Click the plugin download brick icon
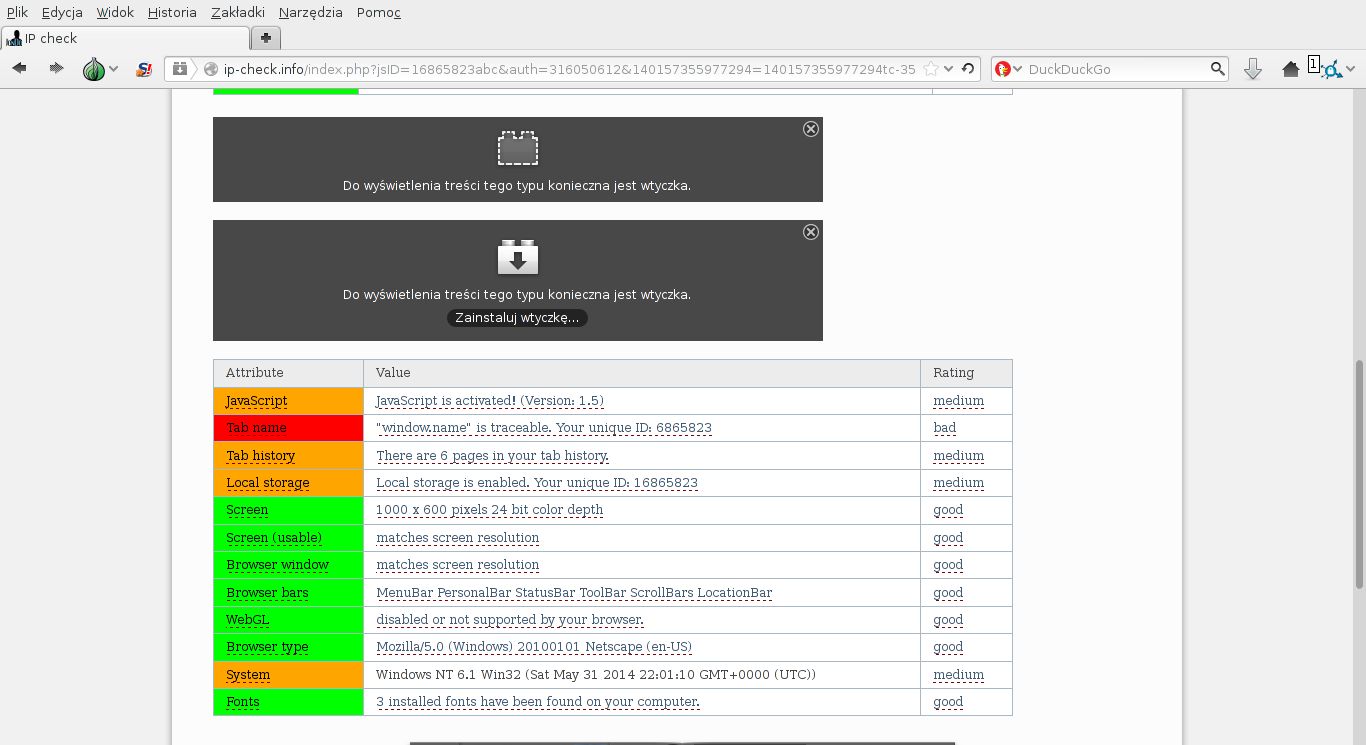The height and width of the screenshot is (745, 1366). 518,257
